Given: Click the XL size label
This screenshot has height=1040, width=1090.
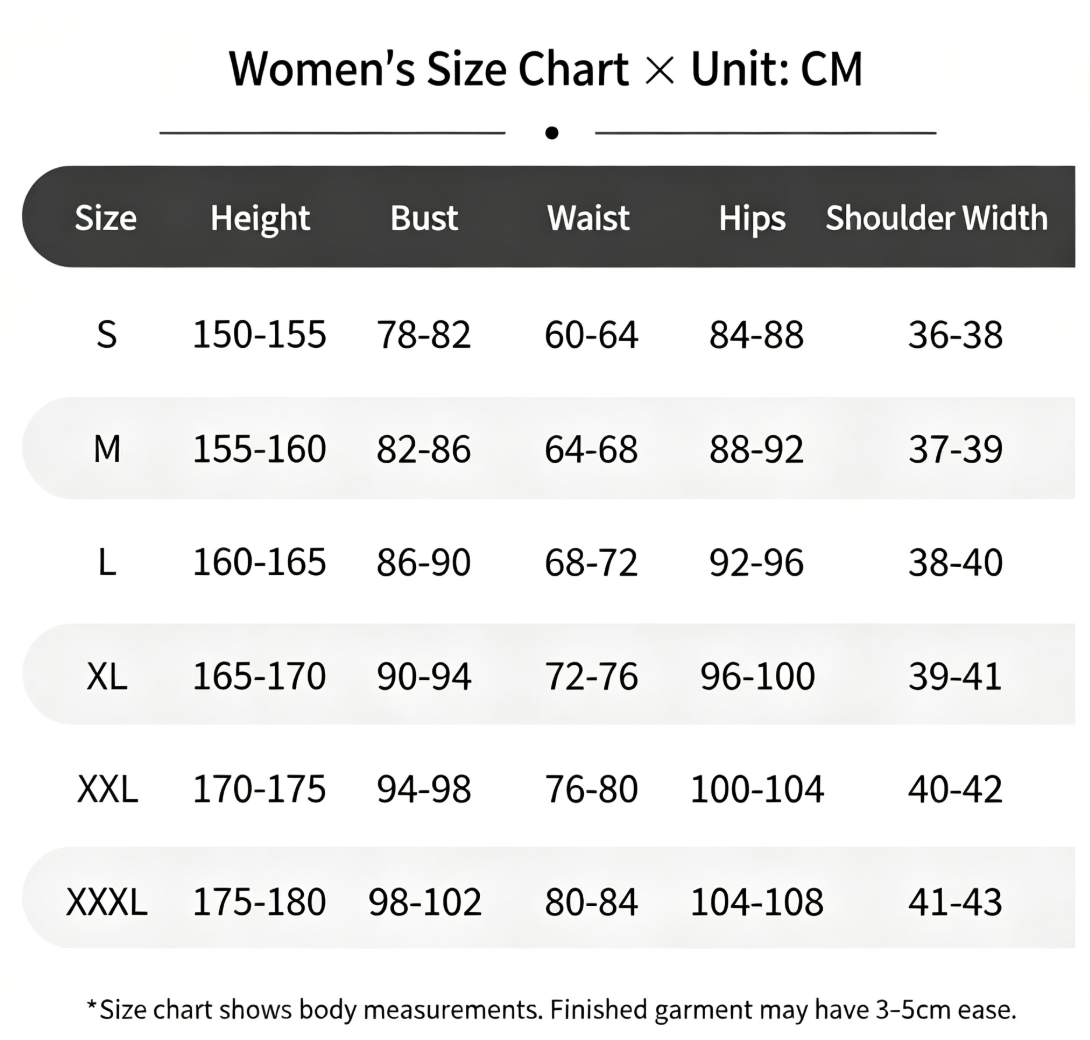Looking at the screenshot, I should coord(107,676).
